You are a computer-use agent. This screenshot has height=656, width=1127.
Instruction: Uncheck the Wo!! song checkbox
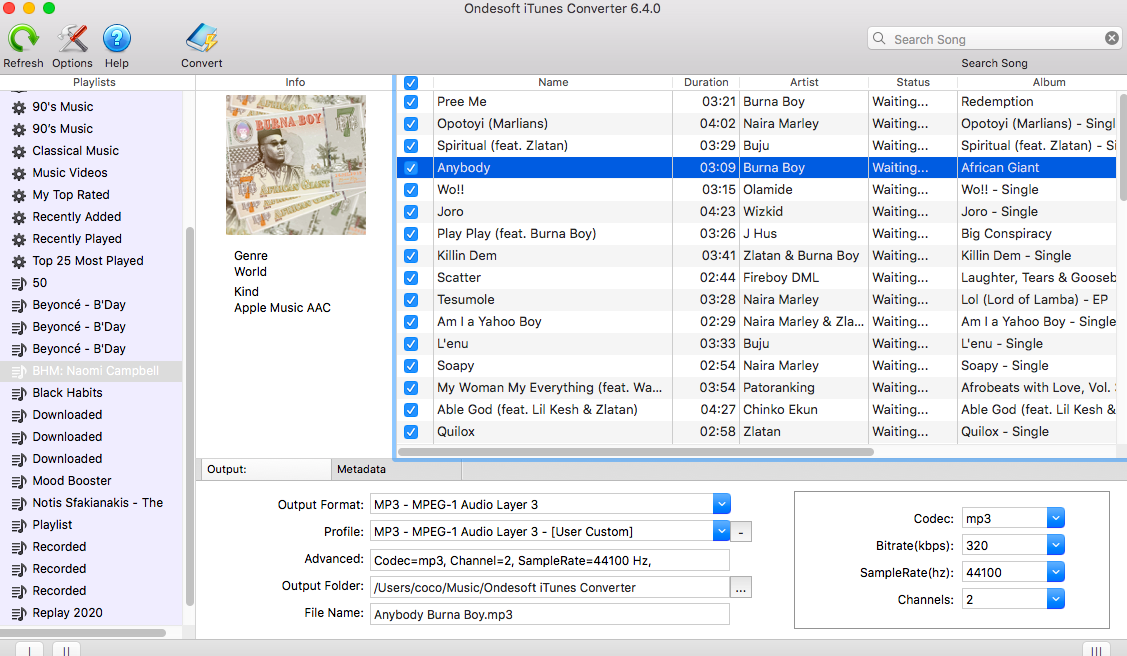pos(410,190)
